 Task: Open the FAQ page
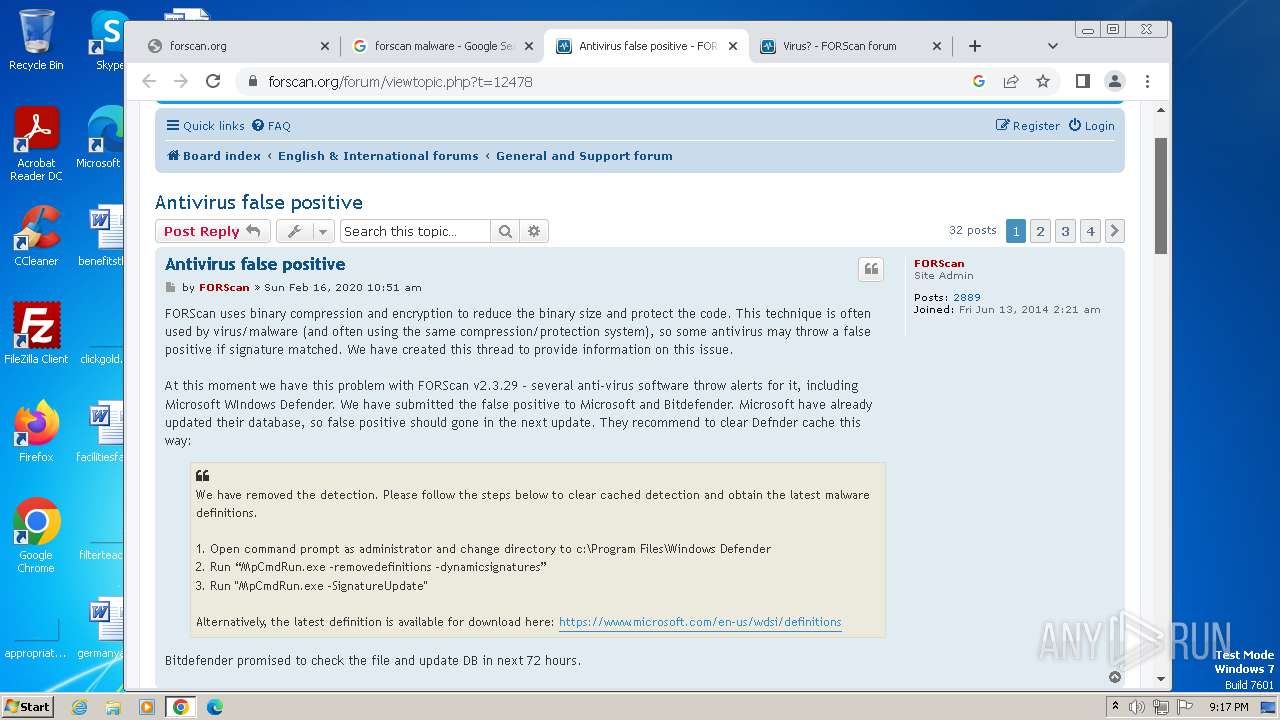click(271, 126)
